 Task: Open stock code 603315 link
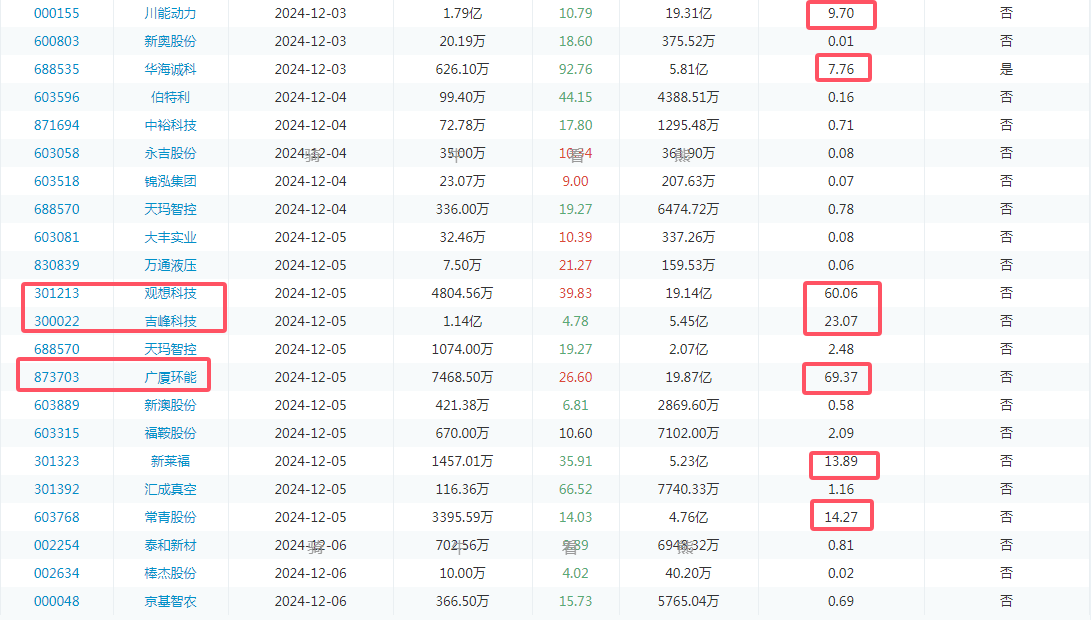(56, 433)
